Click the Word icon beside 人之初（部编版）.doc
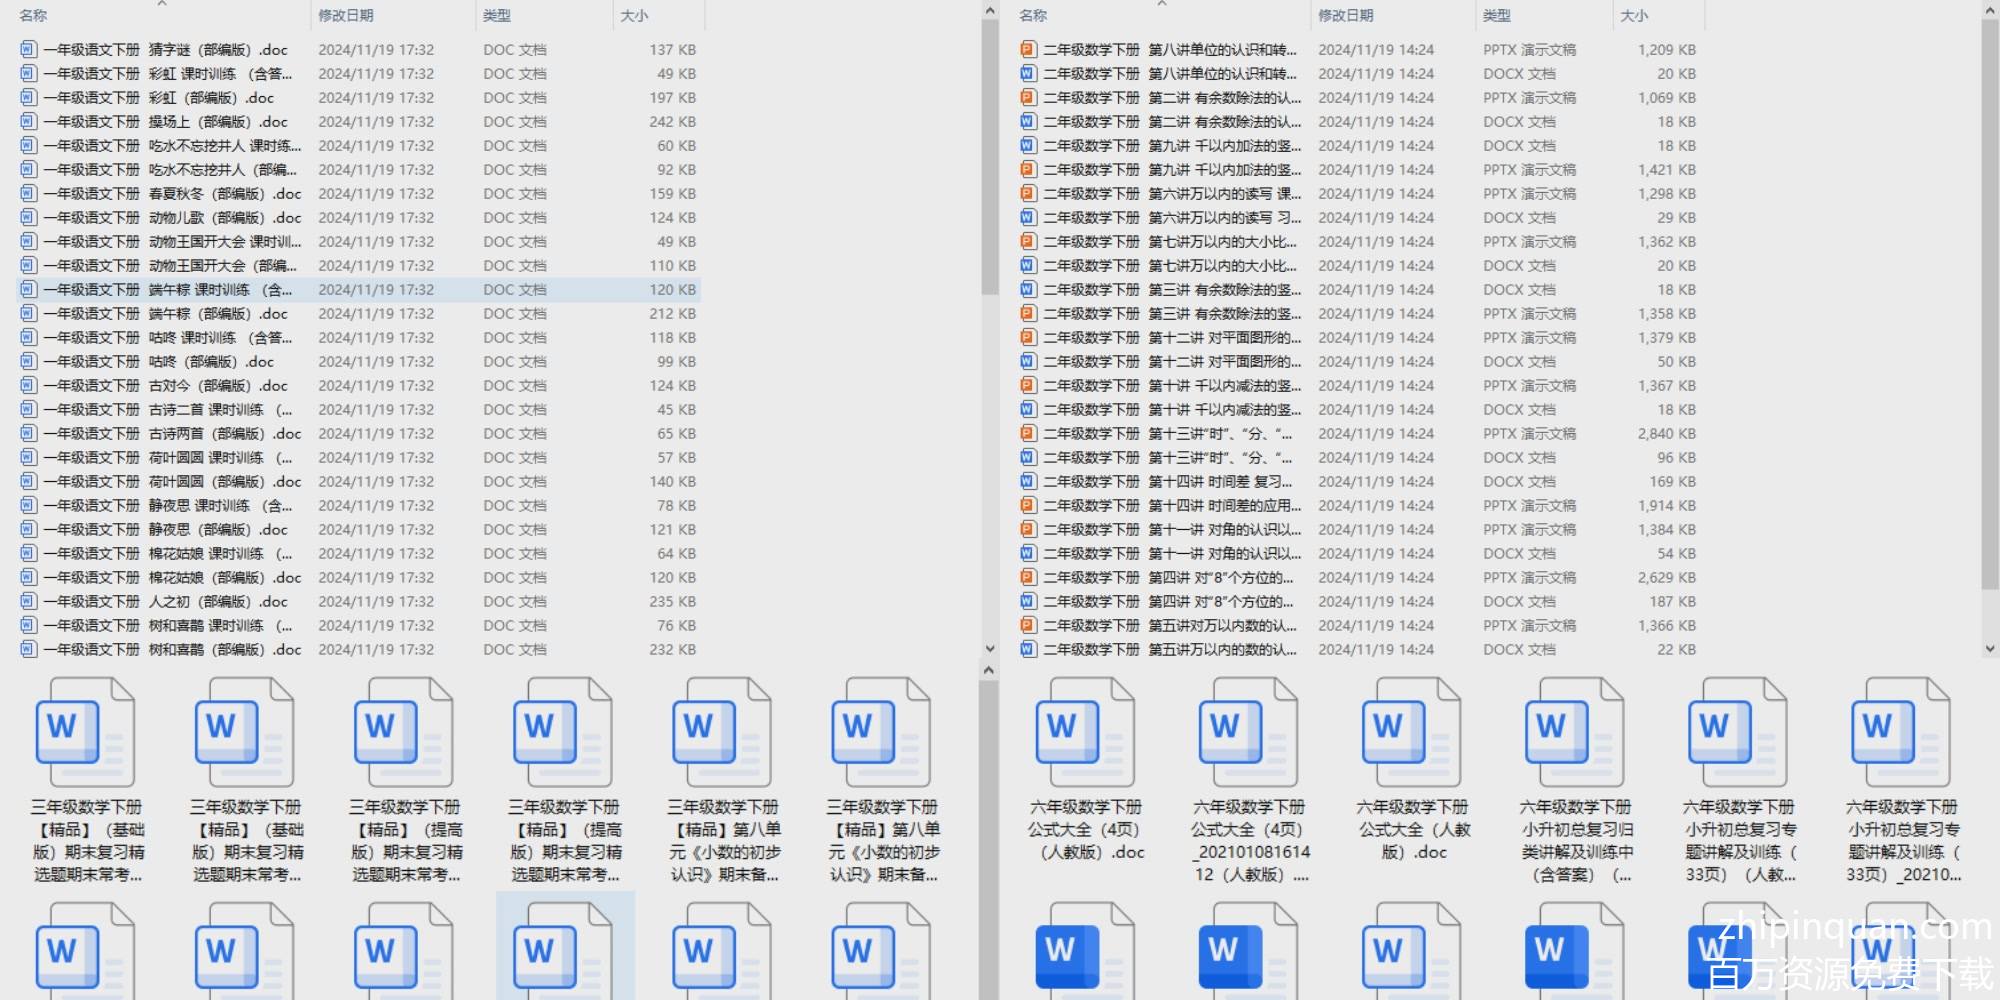Viewport: 2000px width, 1000px height. point(28,601)
